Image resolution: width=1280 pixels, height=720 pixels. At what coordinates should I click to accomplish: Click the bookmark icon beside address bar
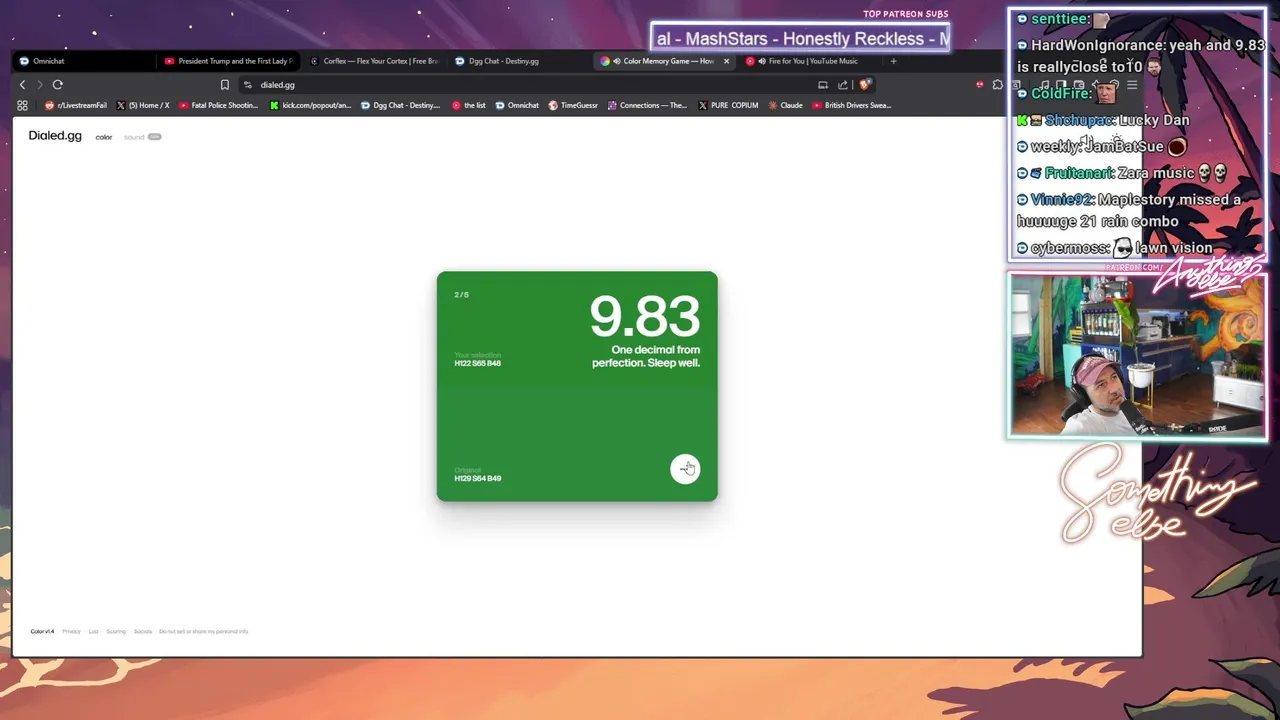tap(225, 85)
